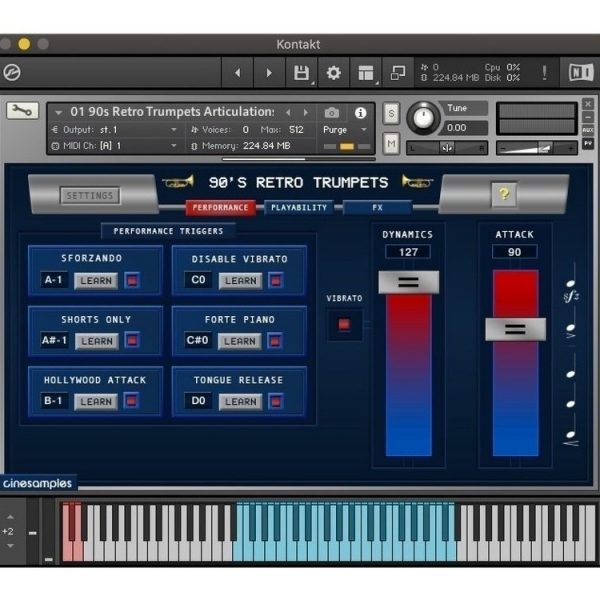Viewport: 600px width, 600px height.
Task: Click the Kontakt logo icon in the toolbar
Action: pyautogui.click(x=12, y=72)
